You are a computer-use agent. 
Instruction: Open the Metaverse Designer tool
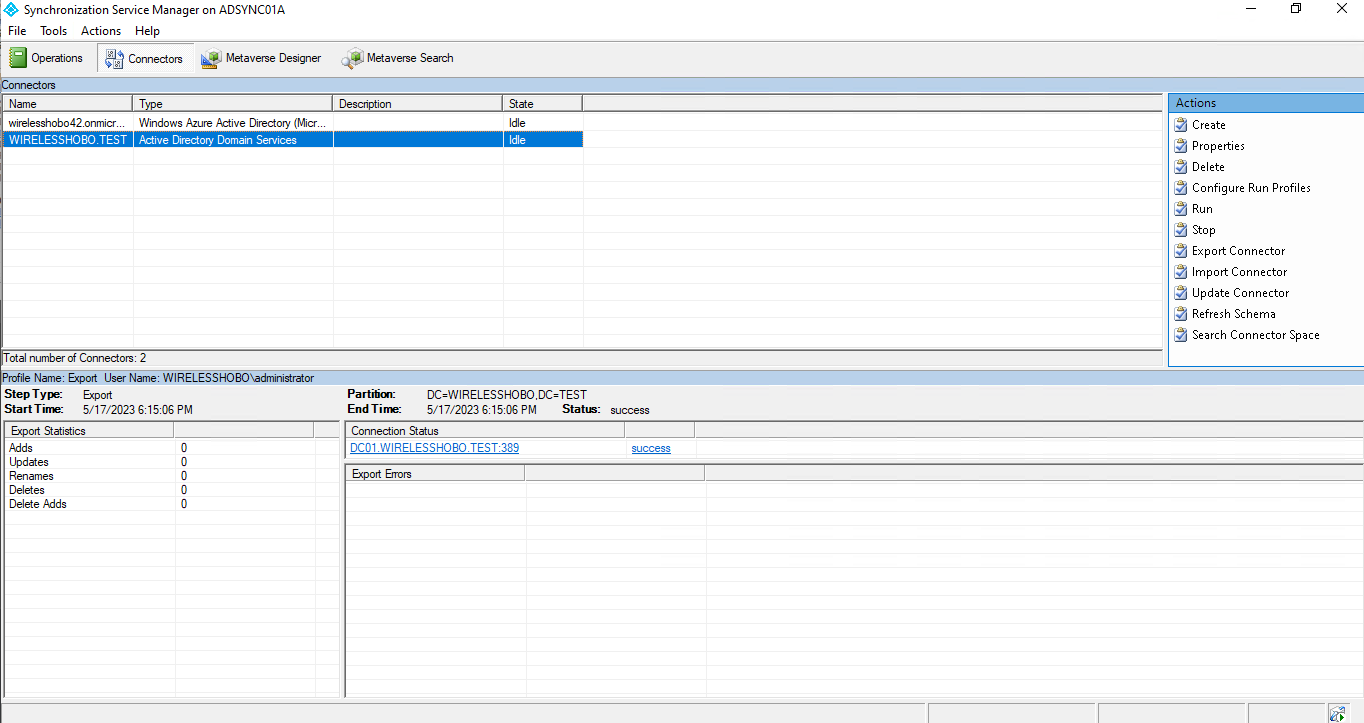coord(262,58)
